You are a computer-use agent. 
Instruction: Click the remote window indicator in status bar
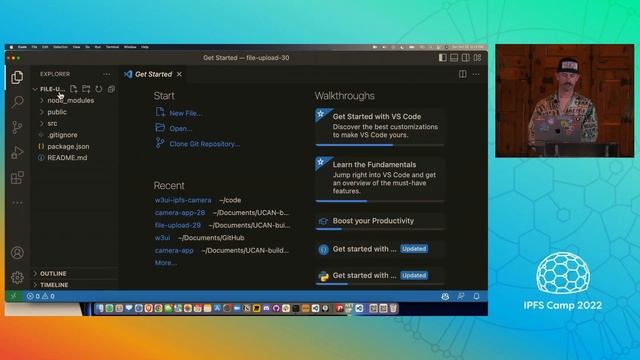[x=13, y=296]
